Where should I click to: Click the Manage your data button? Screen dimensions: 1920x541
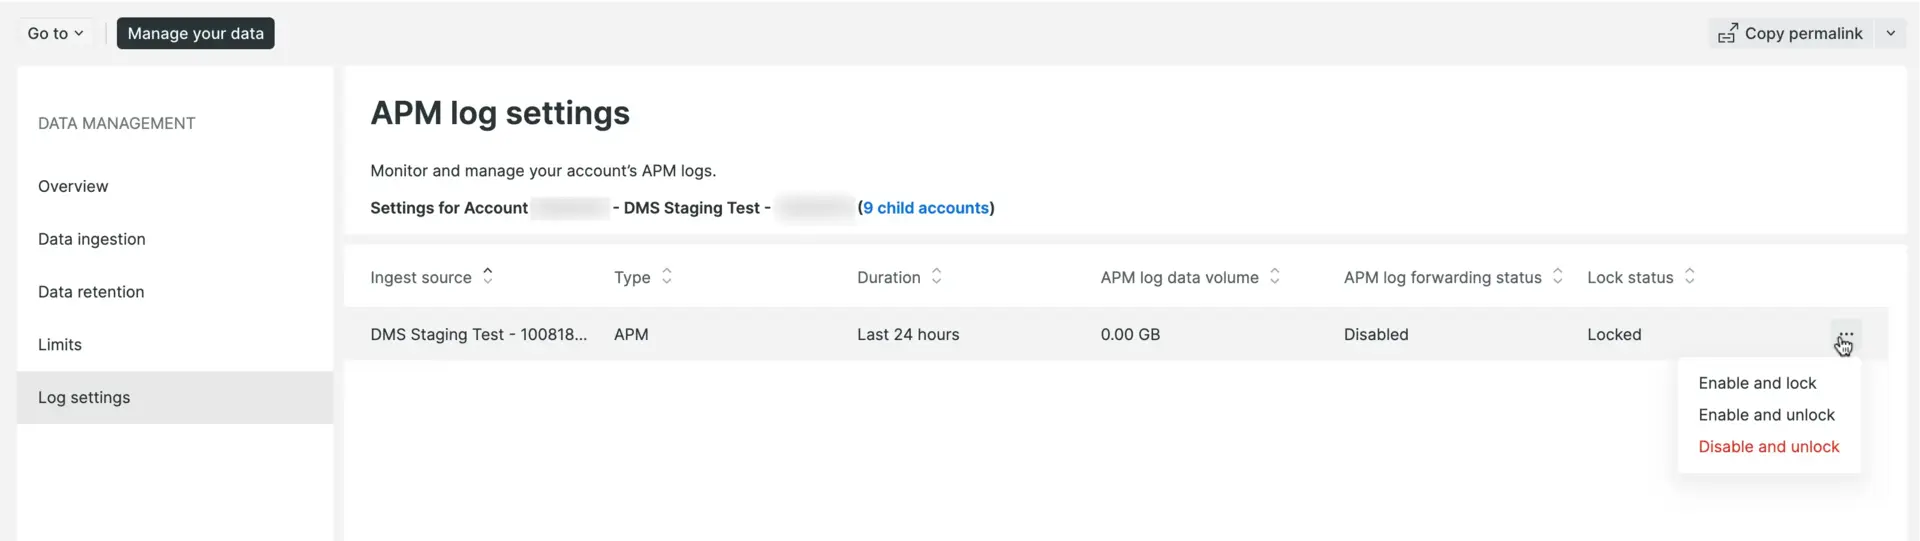(196, 33)
